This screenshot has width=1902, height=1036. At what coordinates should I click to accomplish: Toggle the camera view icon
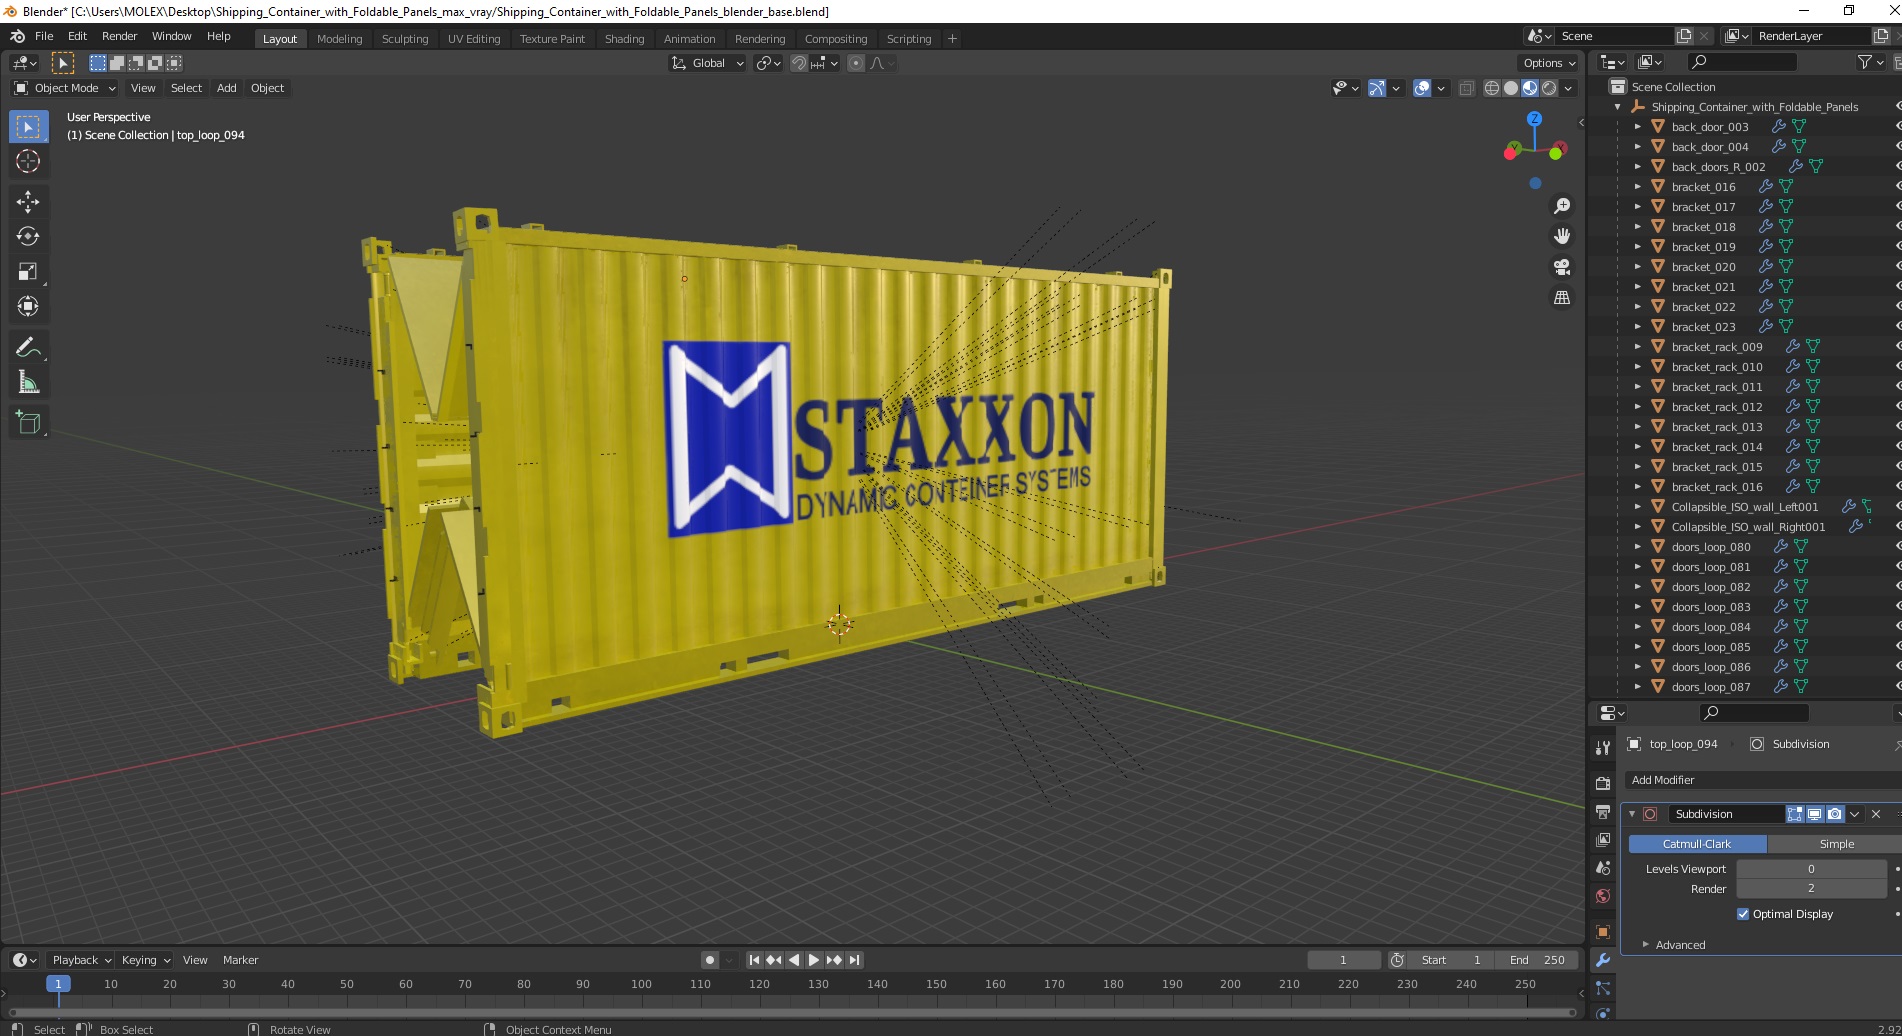(1561, 267)
